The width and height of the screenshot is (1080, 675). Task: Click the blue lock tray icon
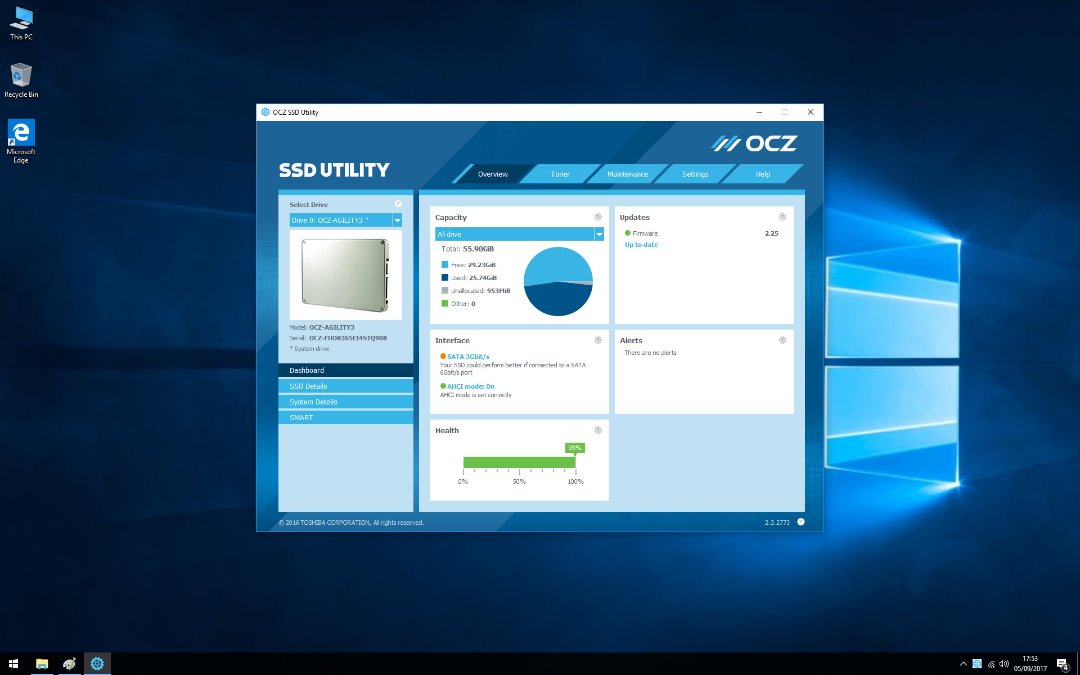coord(977,664)
